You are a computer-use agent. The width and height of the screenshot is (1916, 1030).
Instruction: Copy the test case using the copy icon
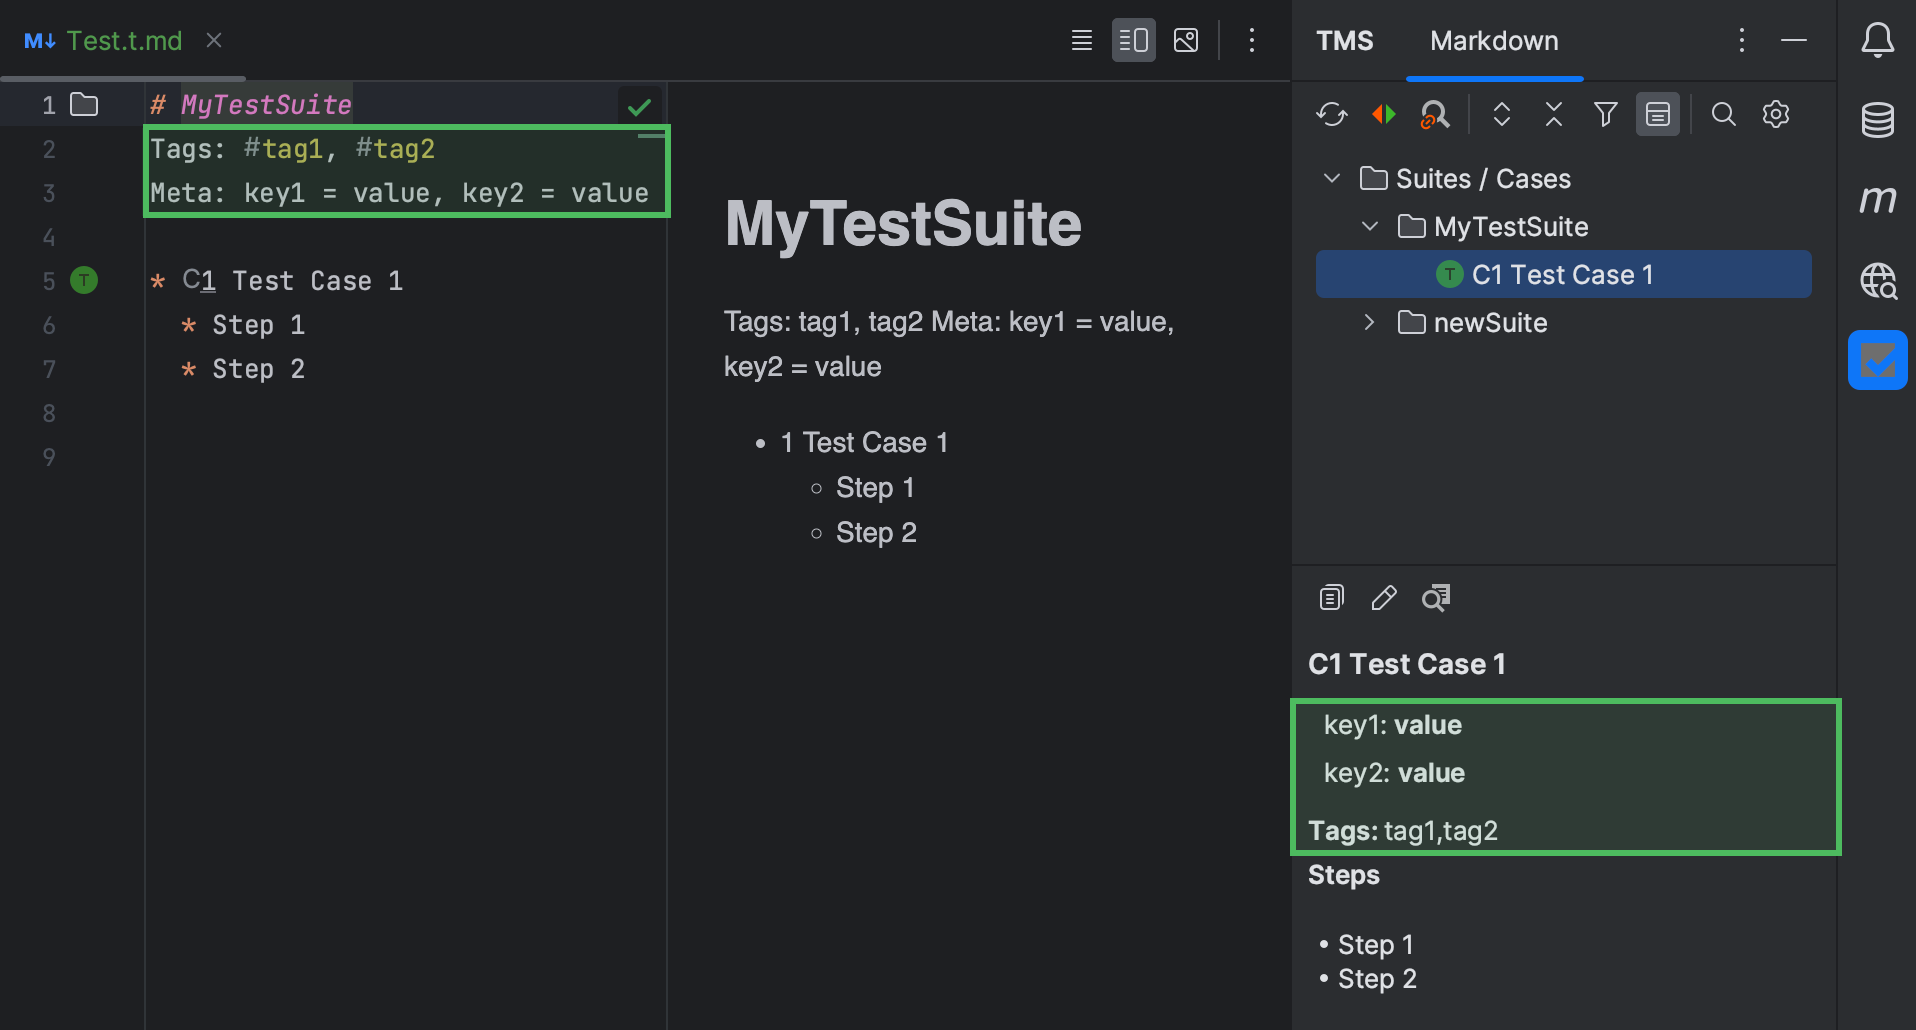pyautogui.click(x=1330, y=597)
